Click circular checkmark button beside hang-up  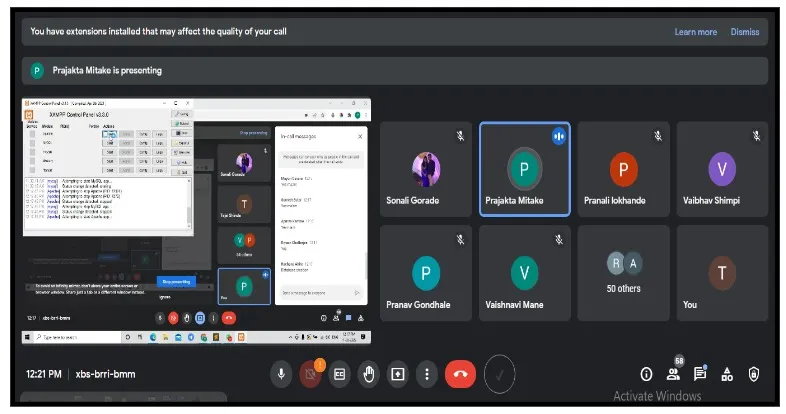499,374
